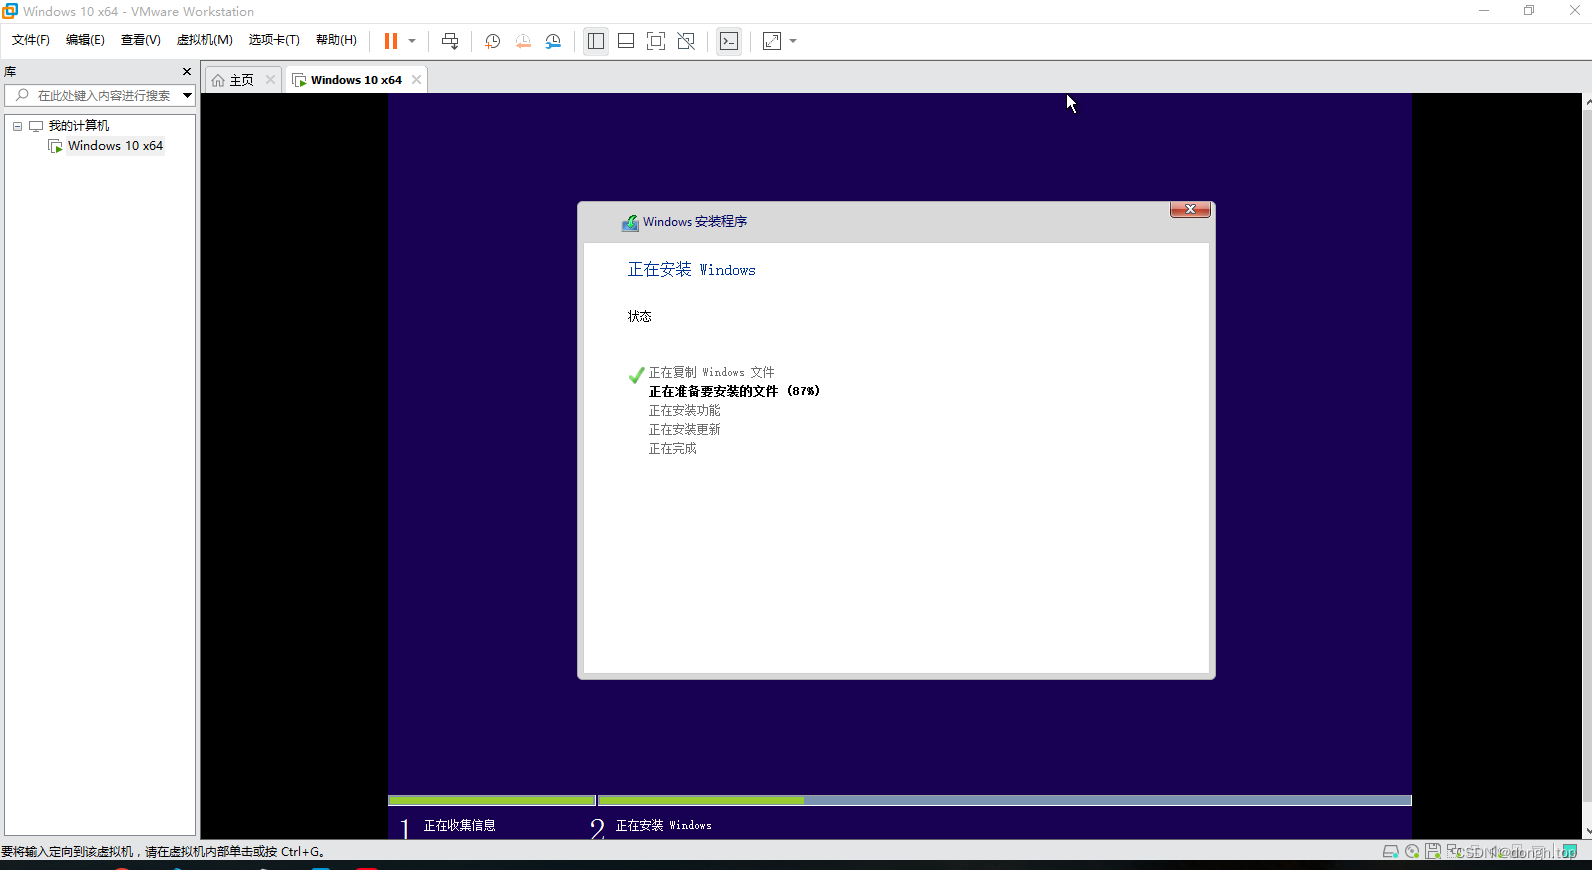This screenshot has height=870, width=1592.
Task: Open the 查看(V) menu
Action: 141,40
